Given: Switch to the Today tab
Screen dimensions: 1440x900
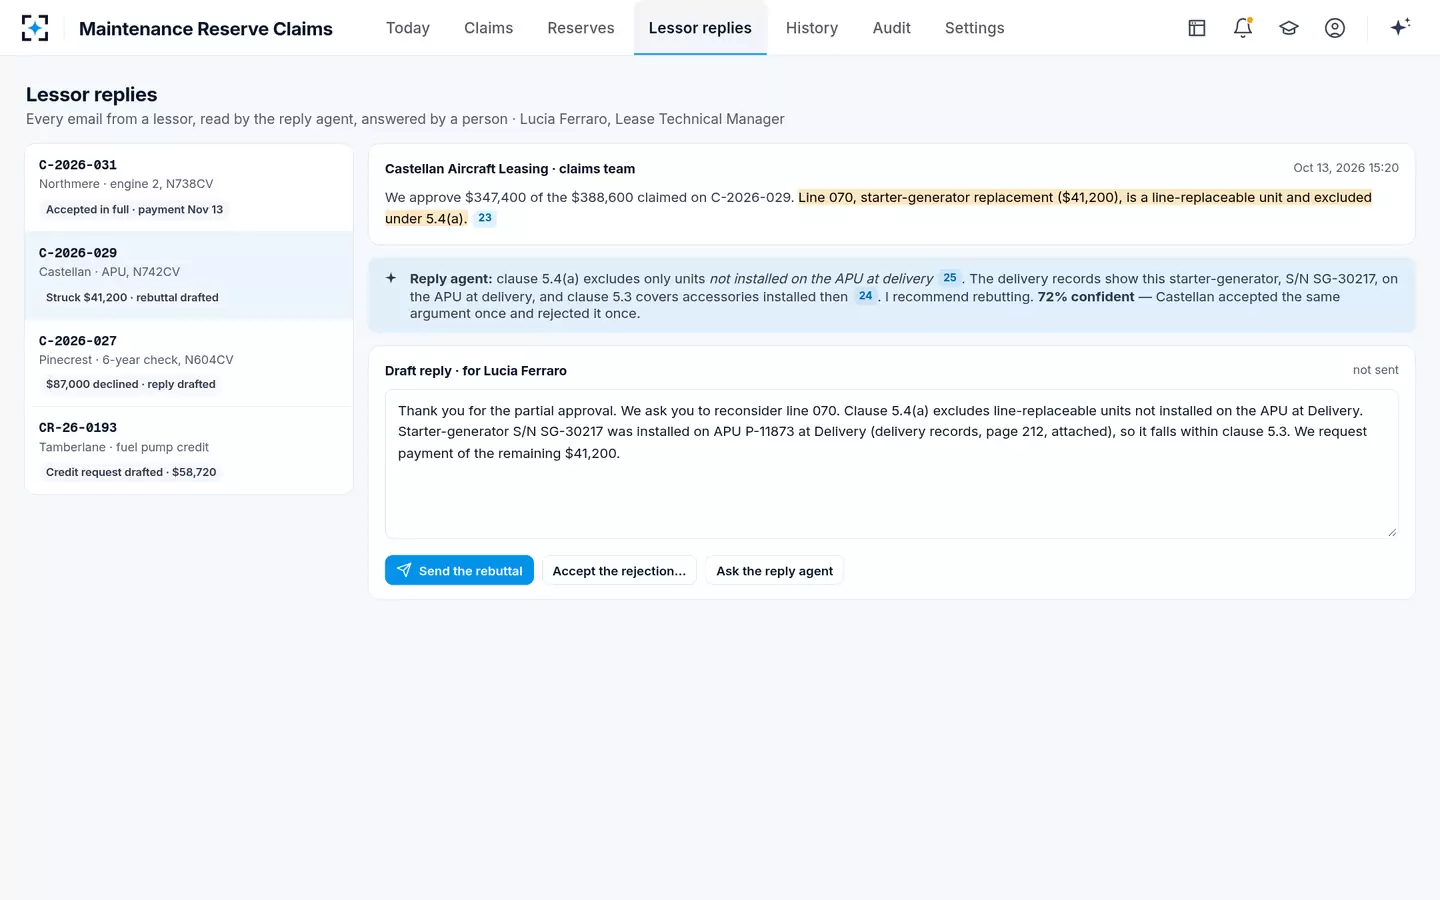Looking at the screenshot, I should (408, 28).
